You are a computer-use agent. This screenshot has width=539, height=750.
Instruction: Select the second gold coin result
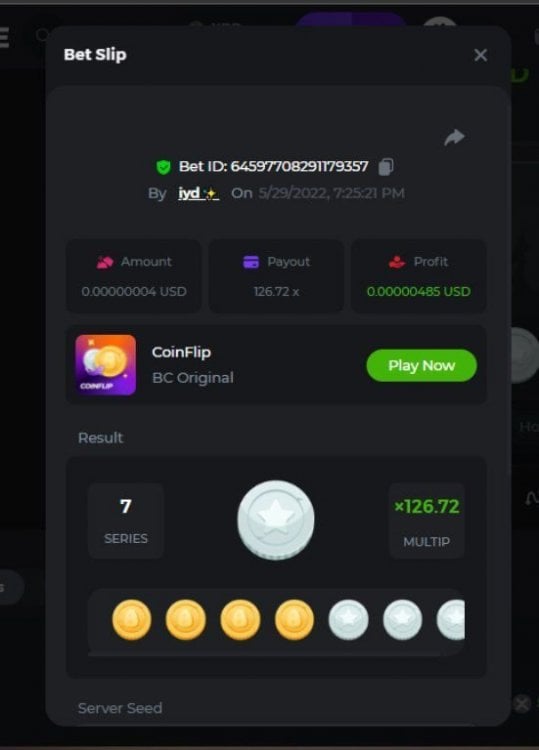186,619
